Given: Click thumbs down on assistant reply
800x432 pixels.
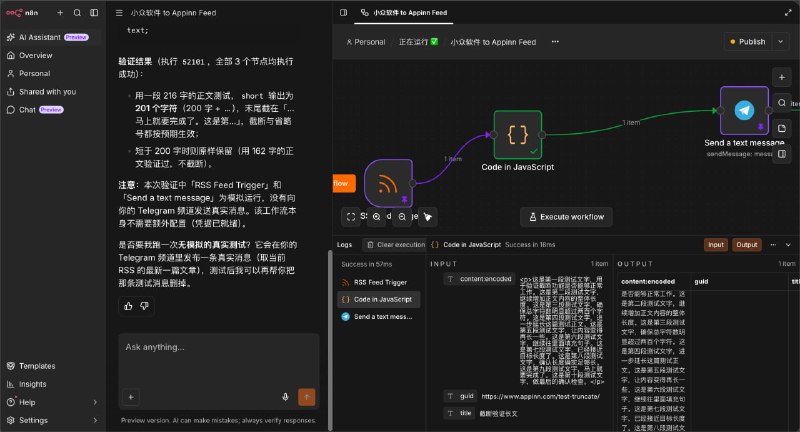Looking at the screenshot, I should pos(144,306).
